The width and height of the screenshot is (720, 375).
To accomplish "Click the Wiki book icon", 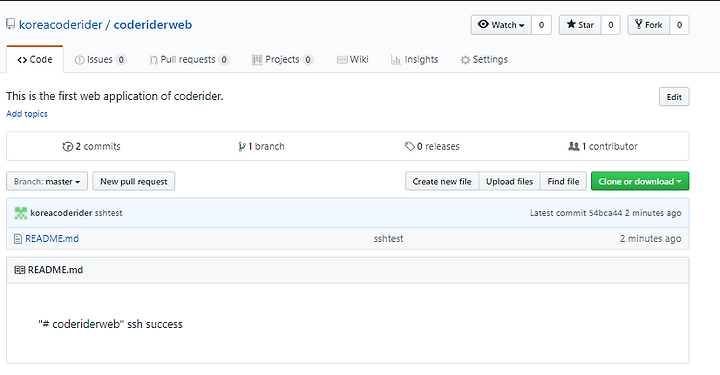I will [x=342, y=60].
